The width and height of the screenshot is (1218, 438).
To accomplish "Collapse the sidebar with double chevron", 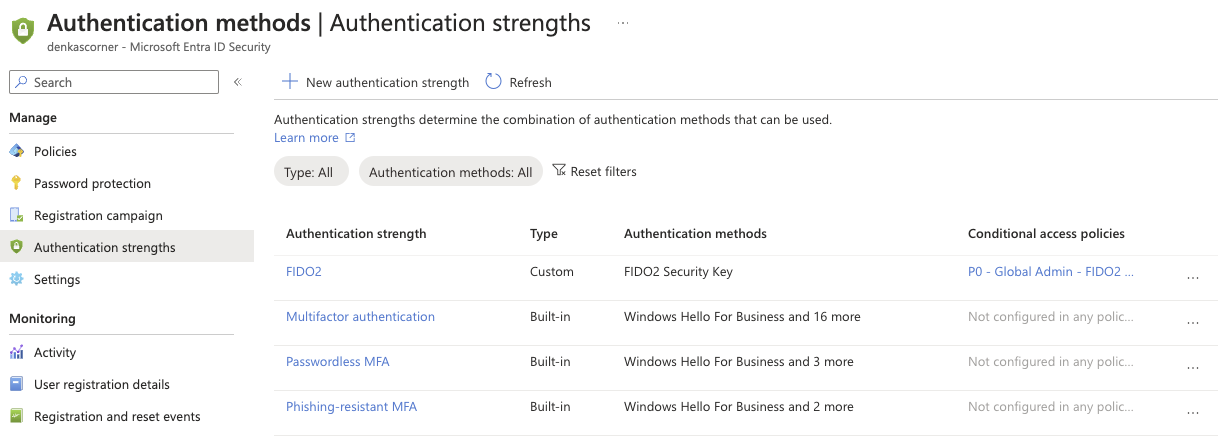I will point(238,82).
